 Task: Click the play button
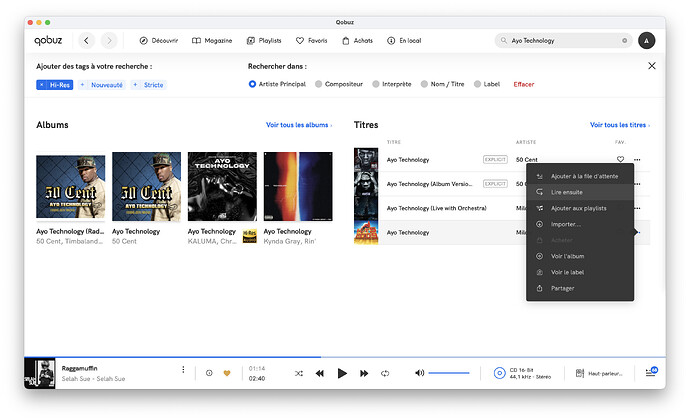(342, 373)
